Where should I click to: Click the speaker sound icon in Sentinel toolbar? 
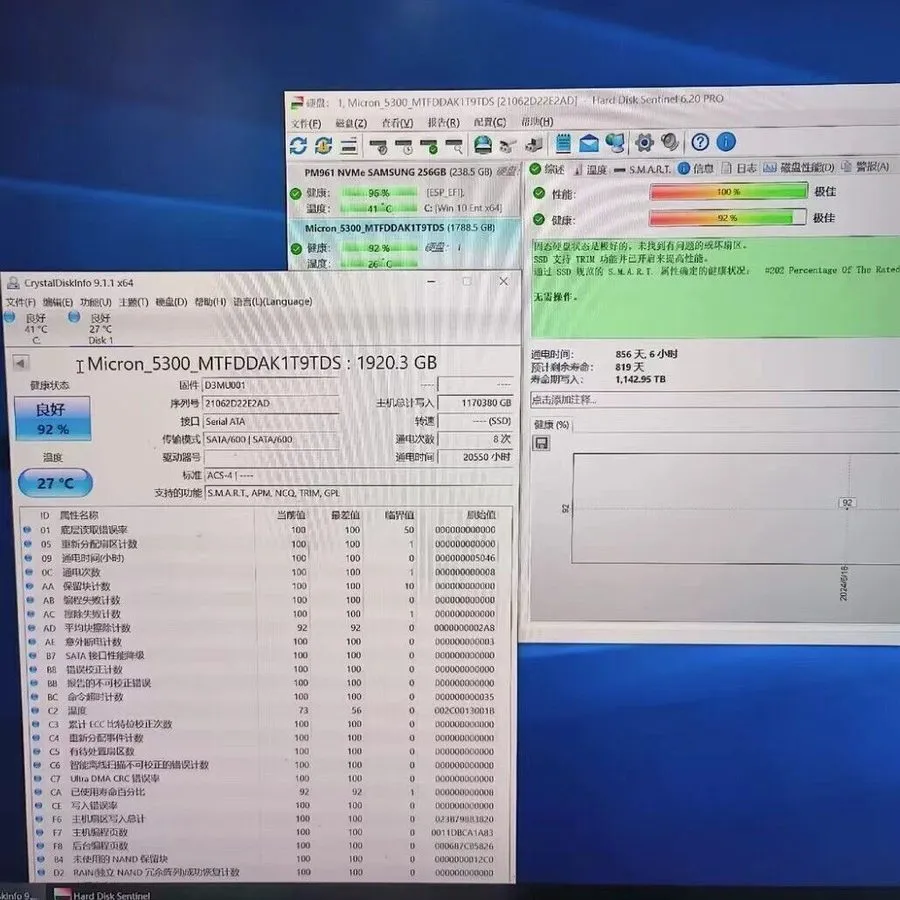click(x=669, y=142)
